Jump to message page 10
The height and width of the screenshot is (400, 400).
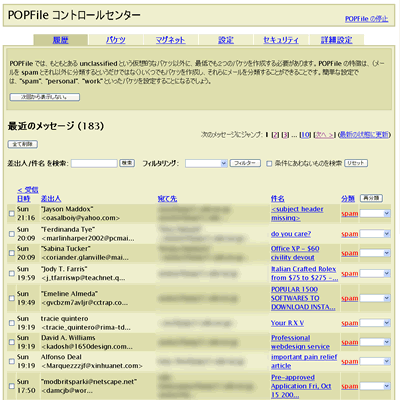(305, 135)
